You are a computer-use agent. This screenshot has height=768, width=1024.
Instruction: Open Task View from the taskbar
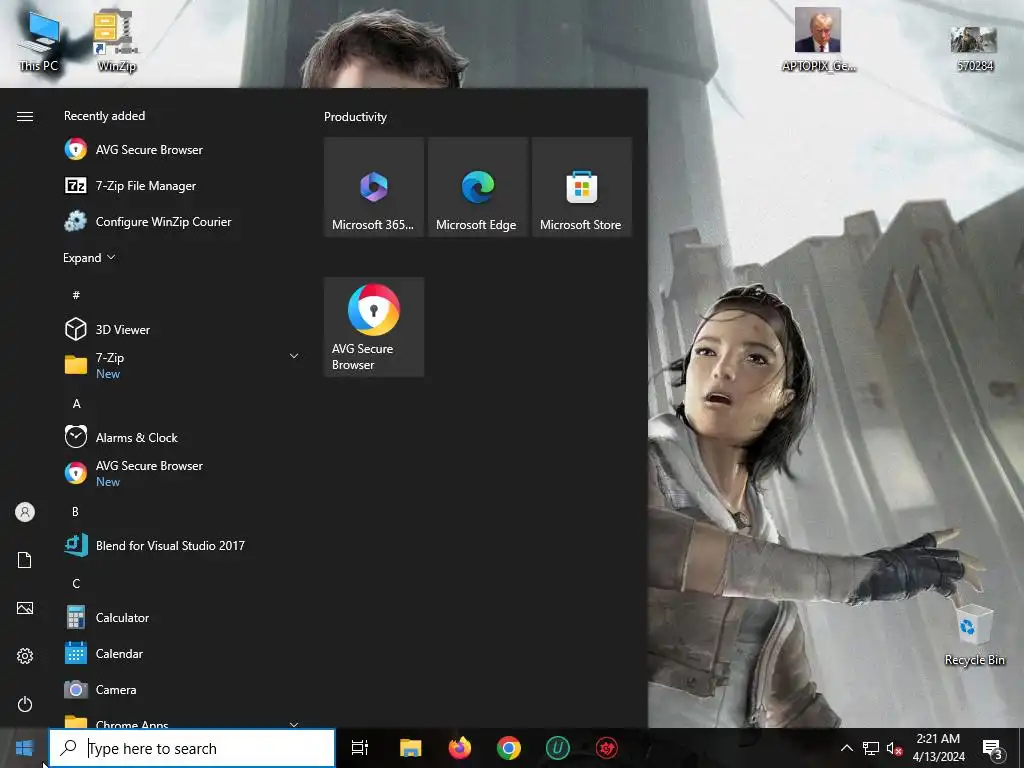360,748
